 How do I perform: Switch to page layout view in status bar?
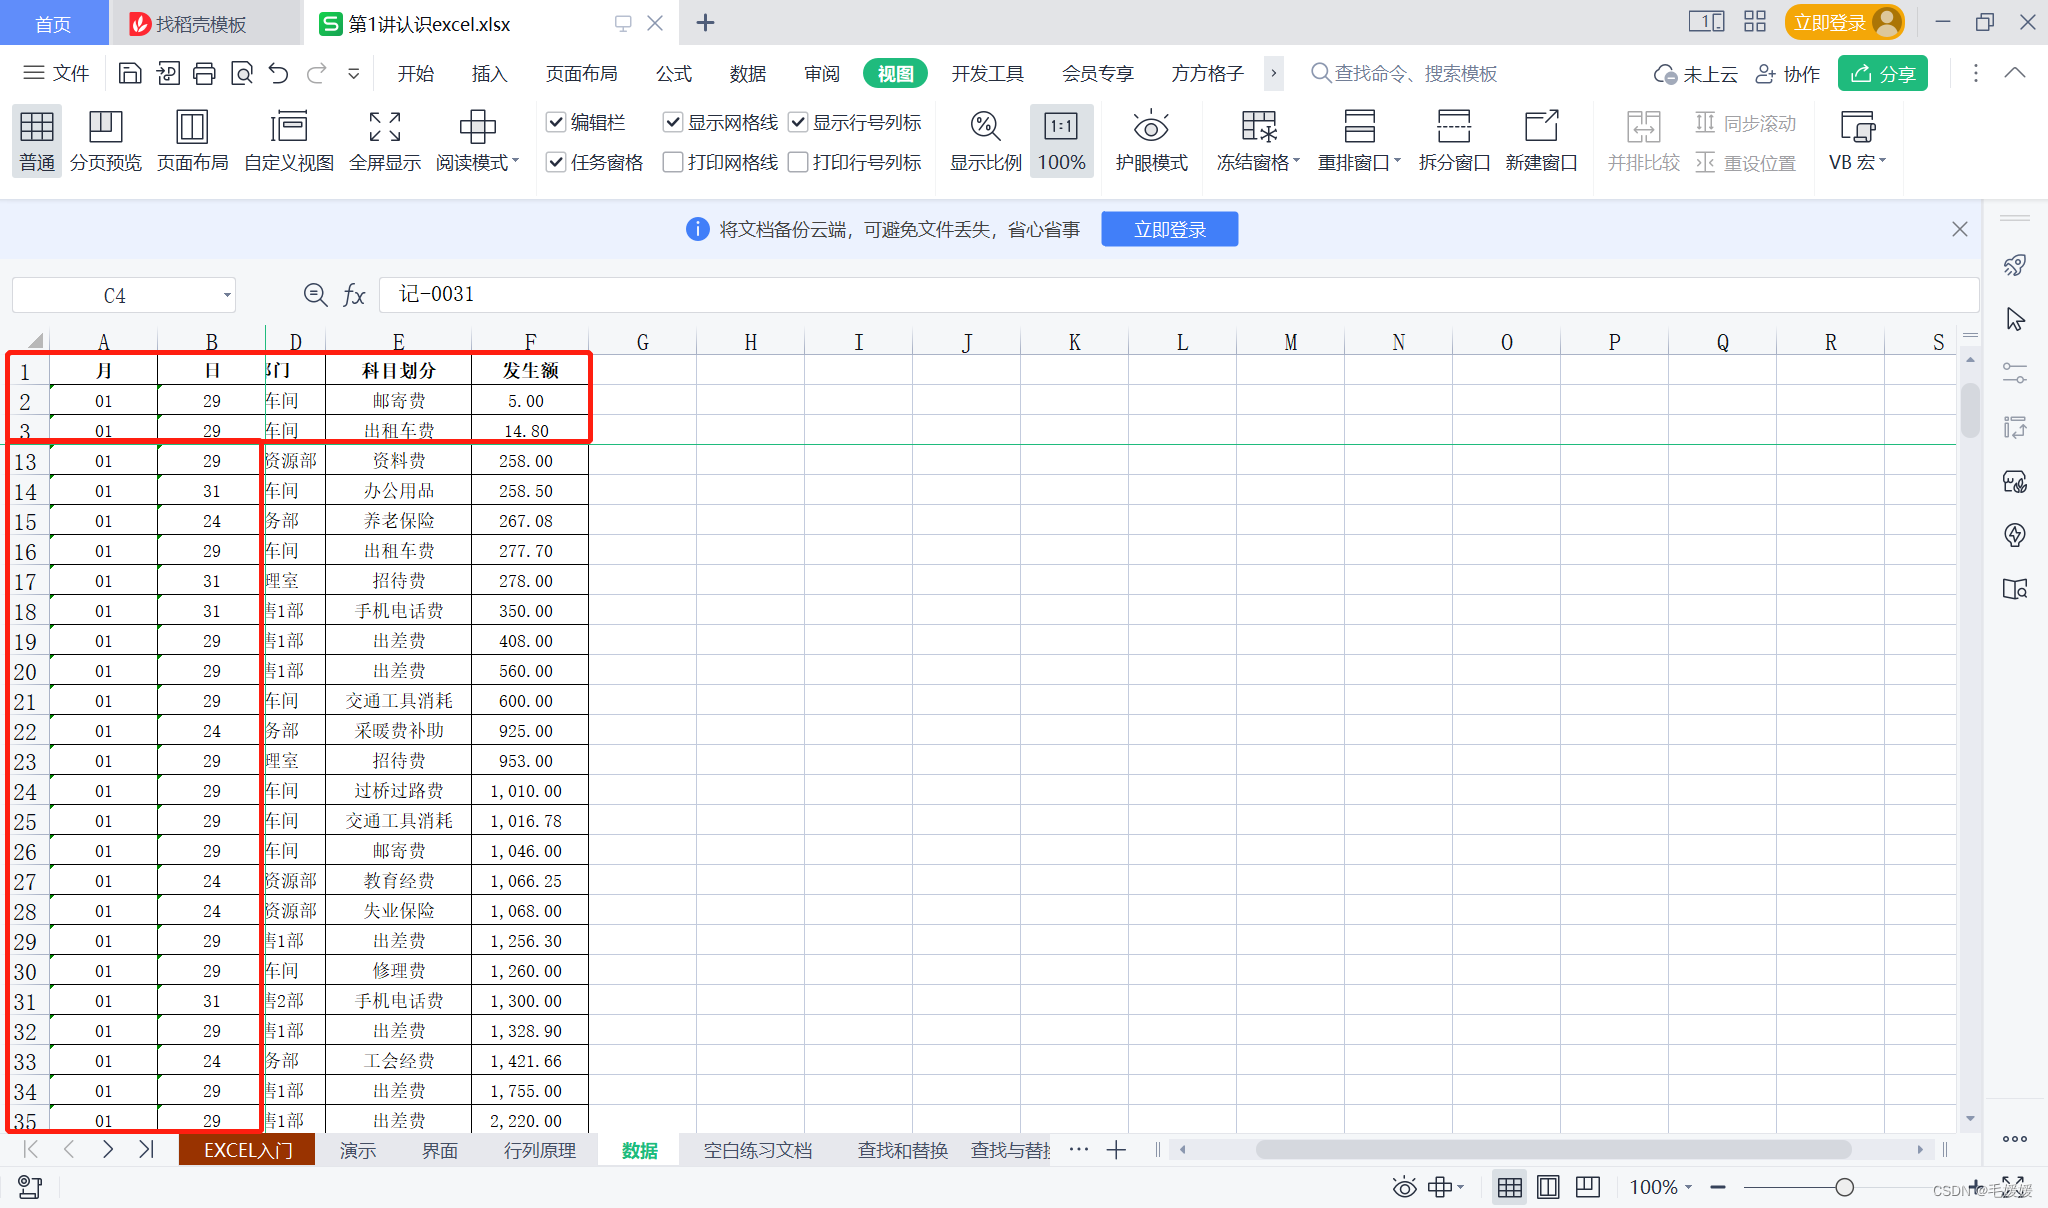[1548, 1187]
